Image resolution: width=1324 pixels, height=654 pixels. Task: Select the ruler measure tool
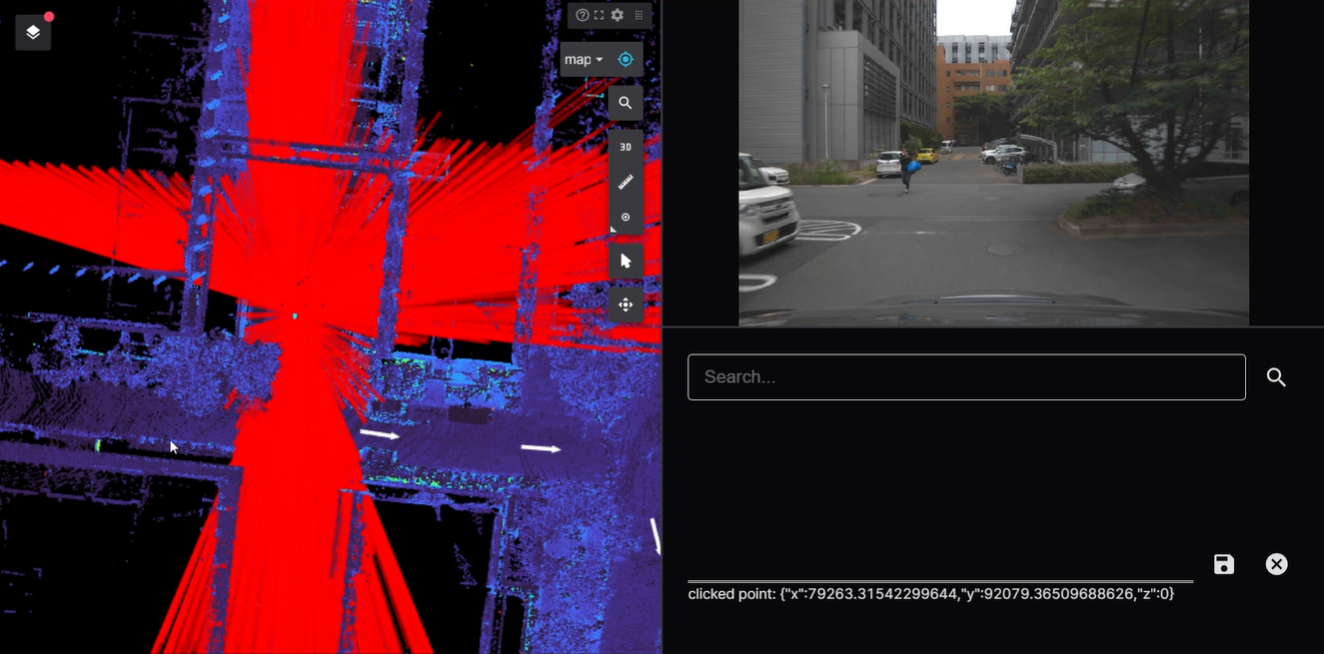tap(625, 182)
